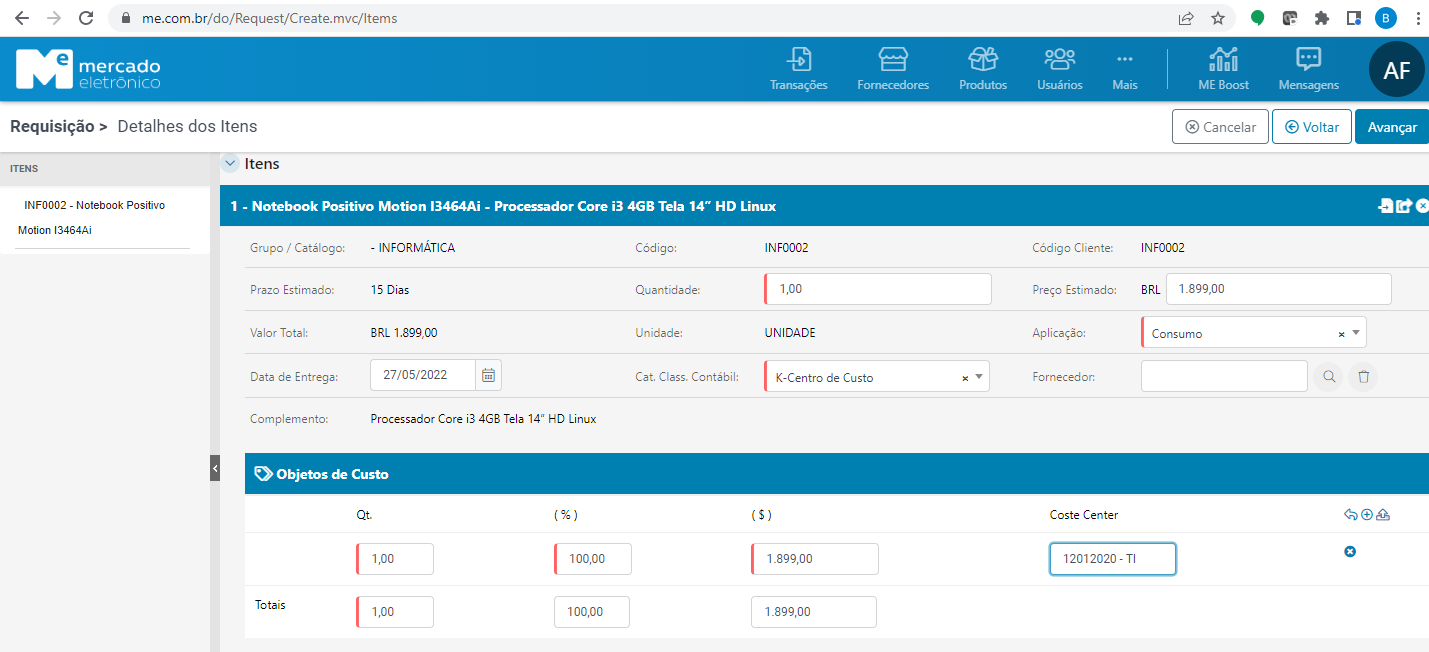Image resolution: width=1429 pixels, height=652 pixels.
Task: Click the Quantidade input field
Action: click(878, 289)
